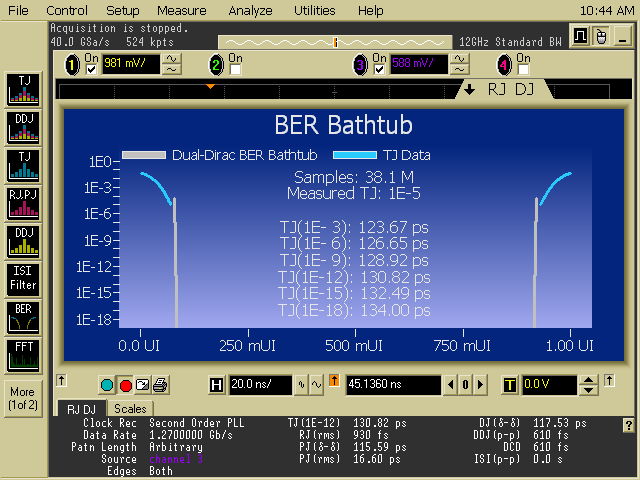Show the BER bathtub graph icon
The width and height of the screenshot is (640, 480).
22,317
